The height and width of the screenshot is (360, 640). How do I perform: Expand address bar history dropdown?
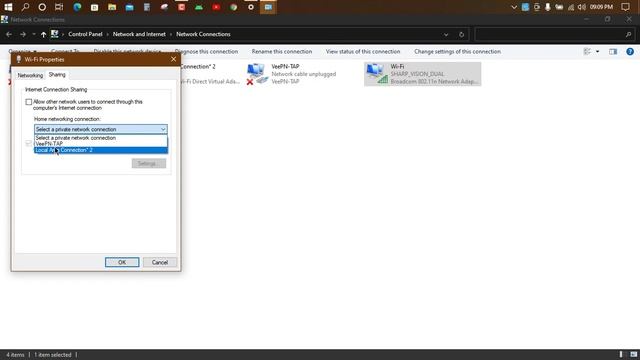446,35
